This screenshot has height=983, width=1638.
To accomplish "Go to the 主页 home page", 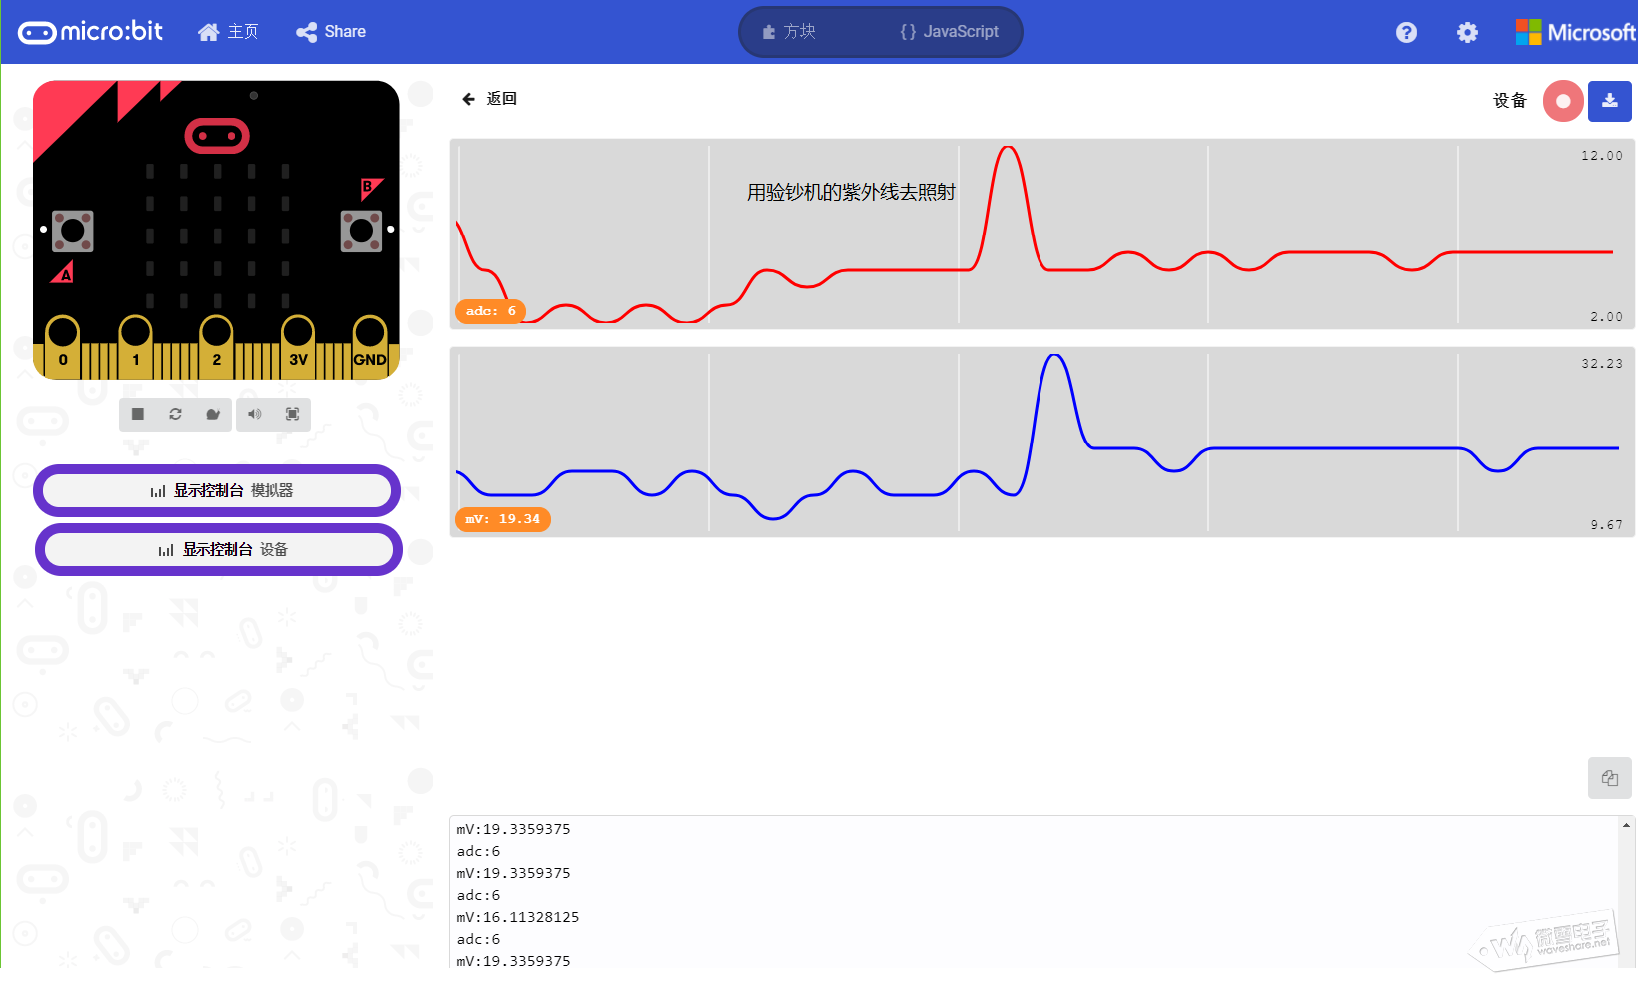I will click(228, 32).
